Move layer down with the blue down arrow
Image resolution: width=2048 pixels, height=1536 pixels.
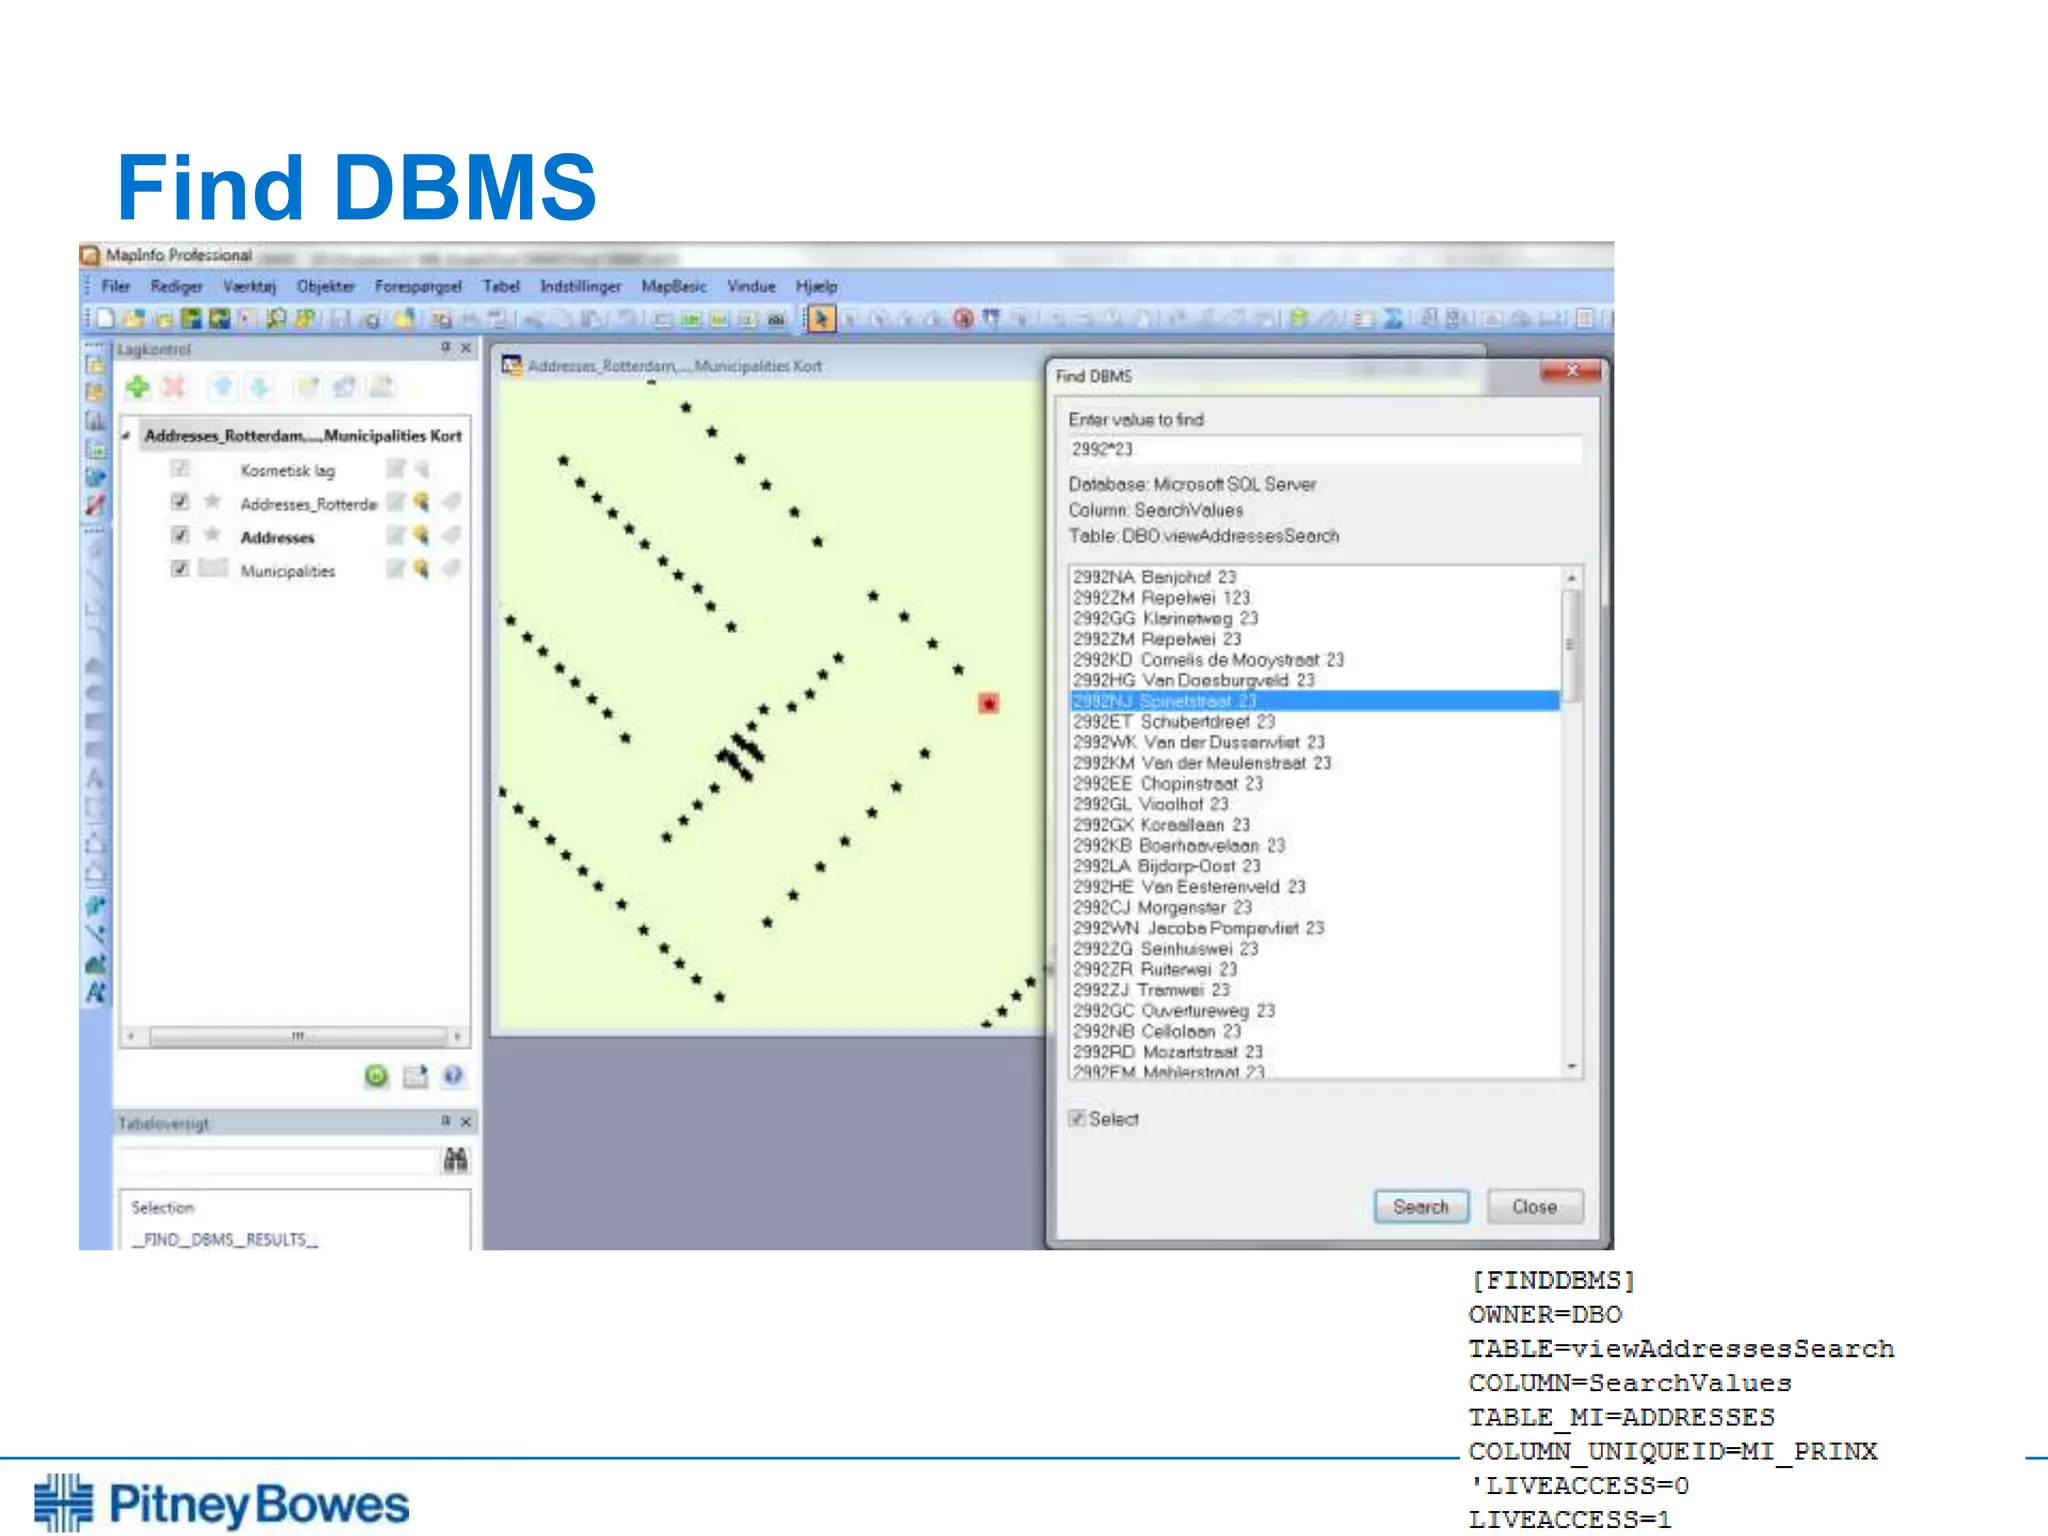pyautogui.click(x=259, y=387)
